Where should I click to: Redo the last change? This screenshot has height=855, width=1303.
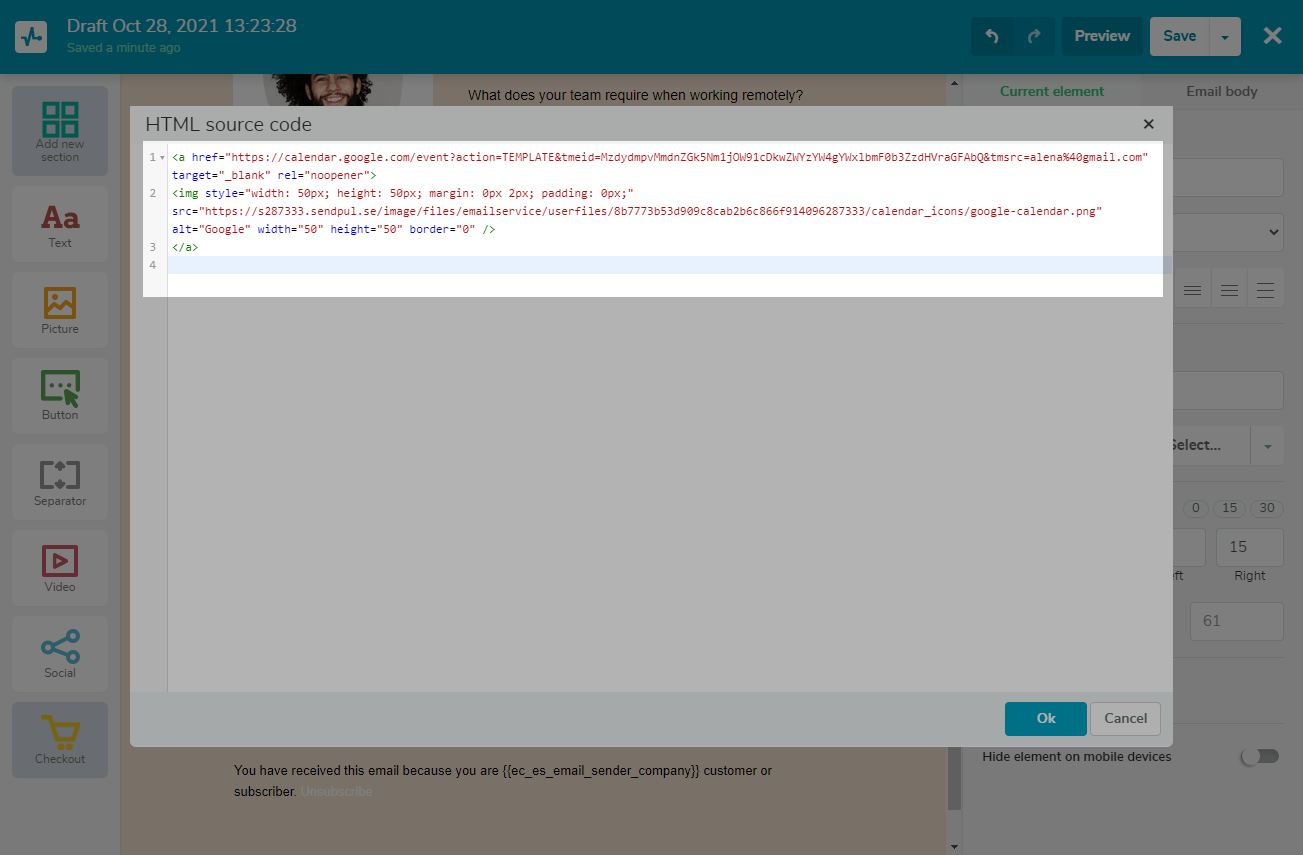point(1034,36)
